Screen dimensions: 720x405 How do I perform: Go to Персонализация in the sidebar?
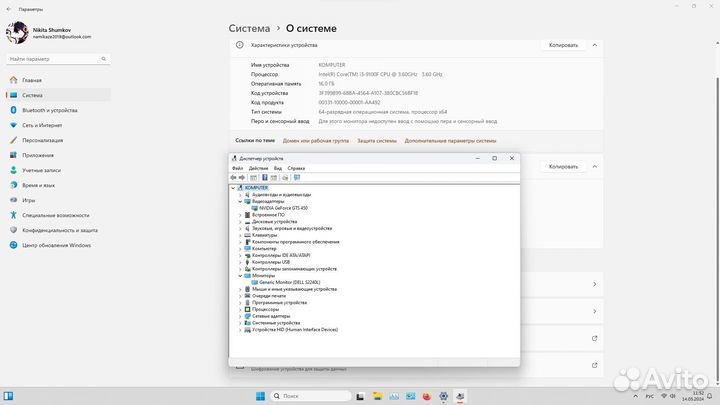(43, 140)
